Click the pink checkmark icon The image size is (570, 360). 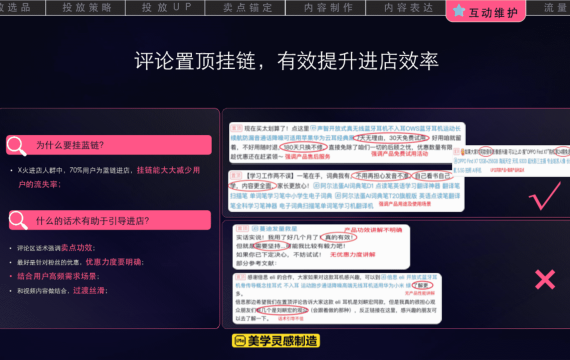click(545, 196)
